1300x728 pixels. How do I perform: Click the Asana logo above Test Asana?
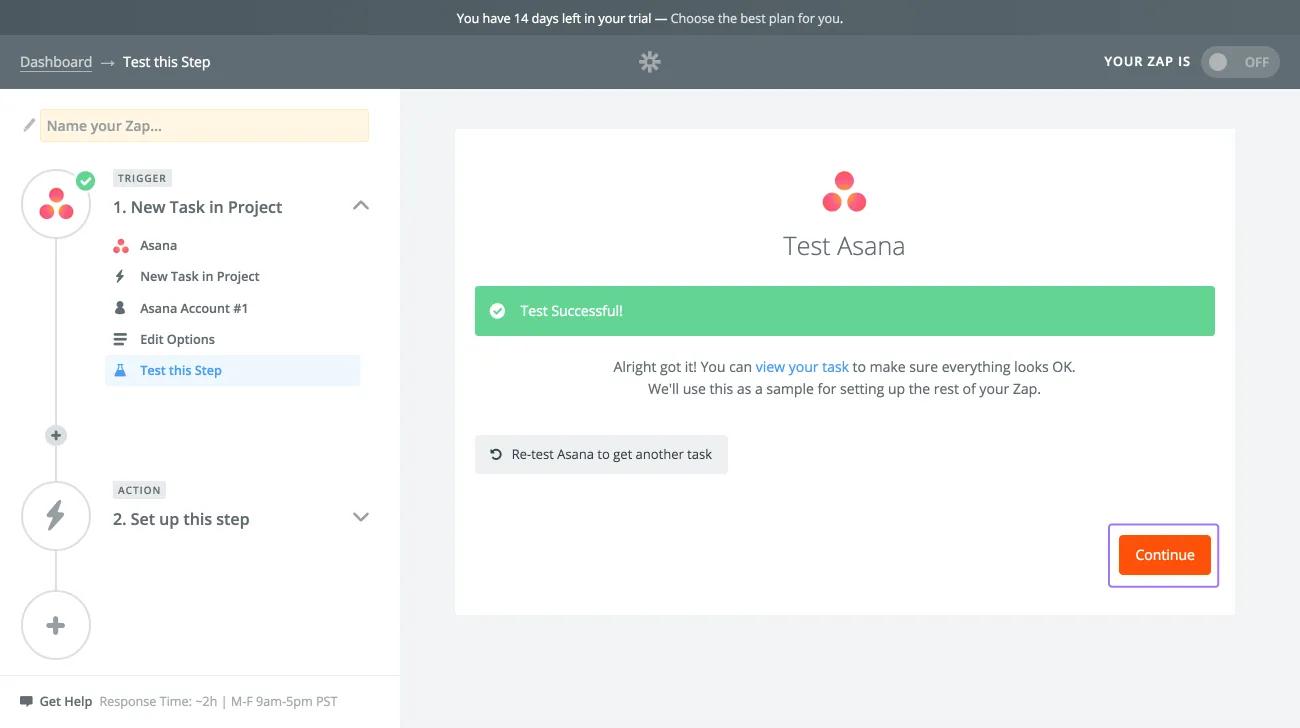(x=844, y=192)
